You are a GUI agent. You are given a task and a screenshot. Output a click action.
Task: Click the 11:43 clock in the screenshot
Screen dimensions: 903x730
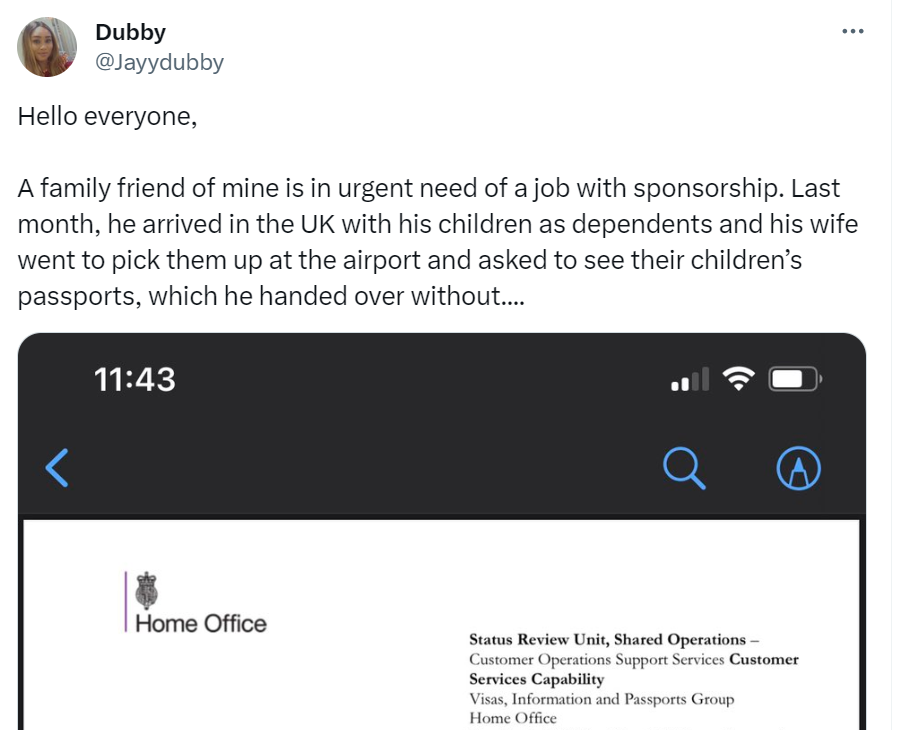click(134, 379)
